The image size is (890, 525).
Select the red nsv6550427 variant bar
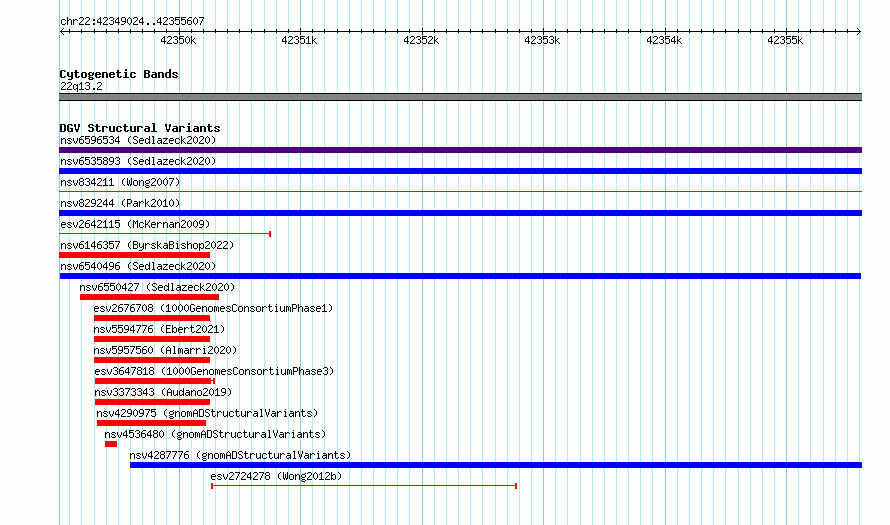149,297
